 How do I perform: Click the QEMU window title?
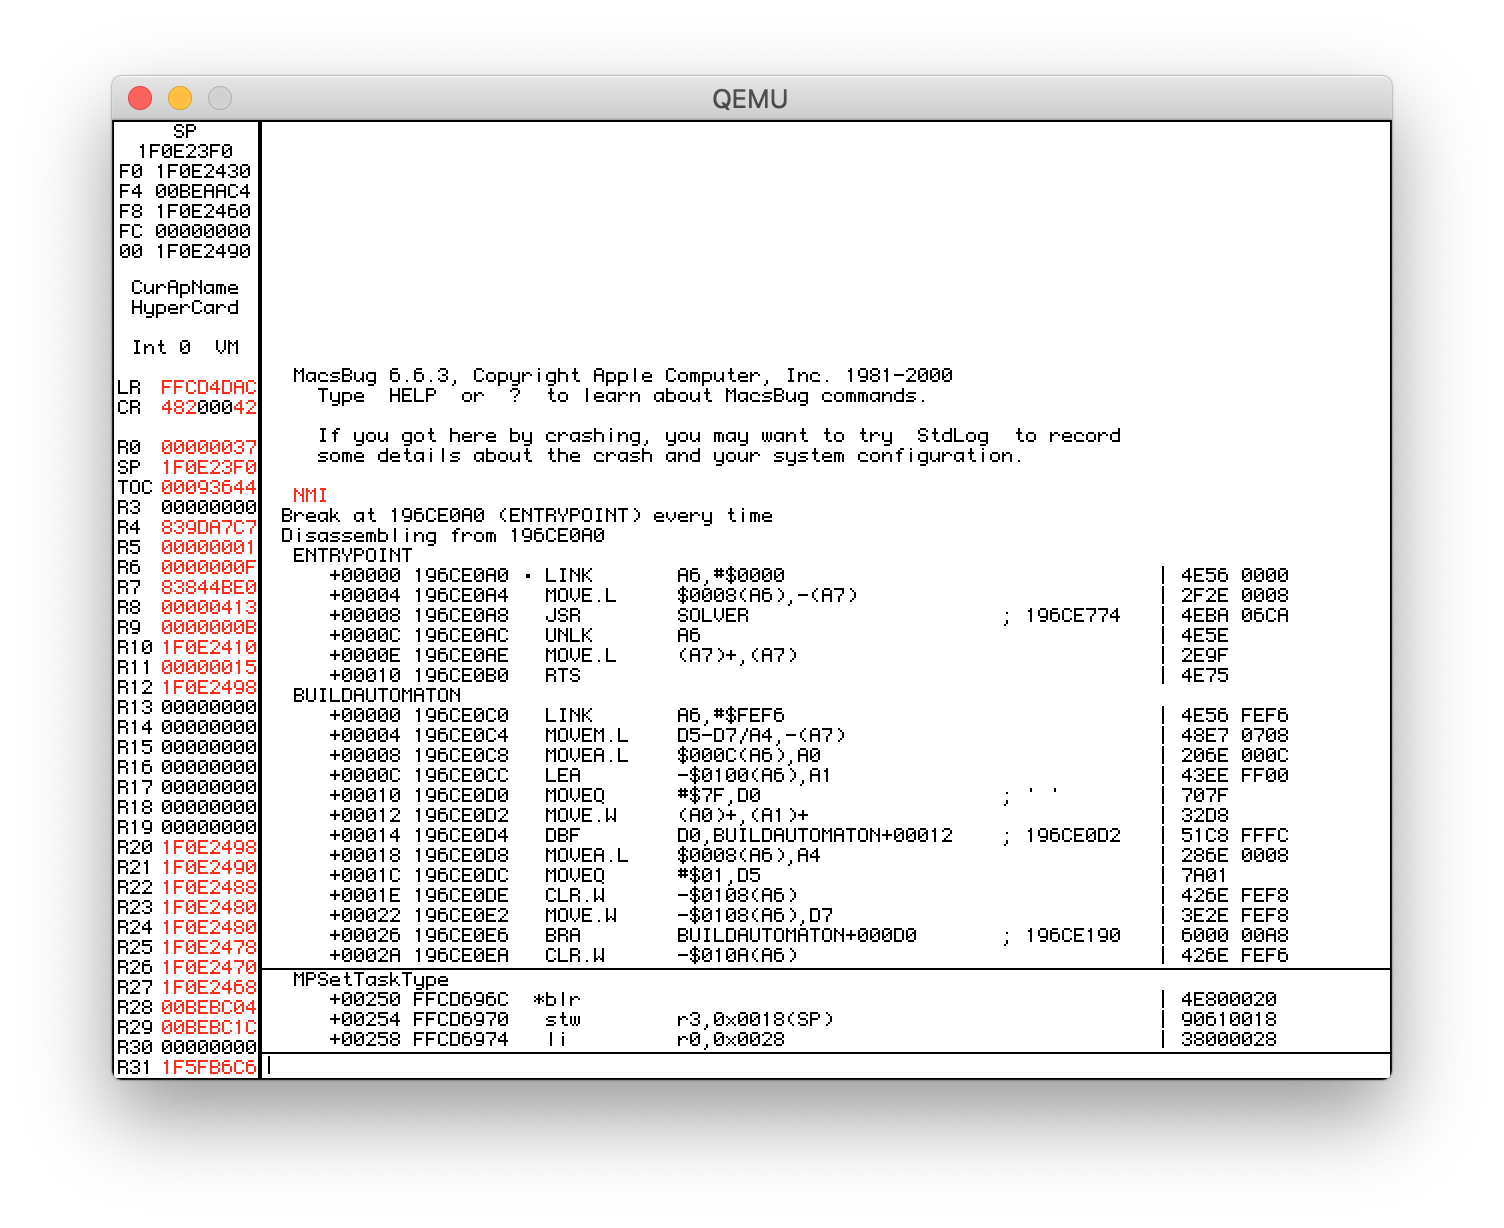point(750,99)
